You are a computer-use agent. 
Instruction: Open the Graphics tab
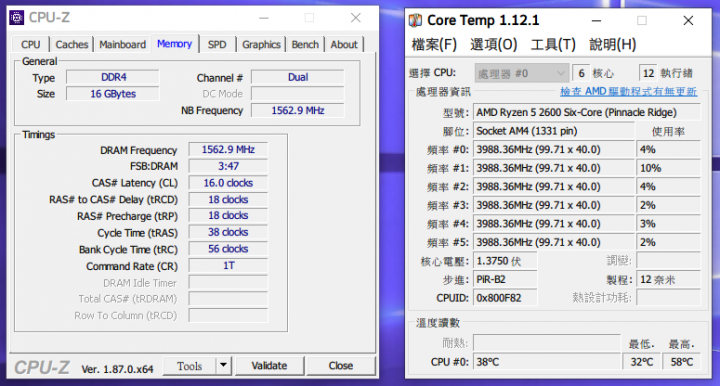tap(261, 45)
